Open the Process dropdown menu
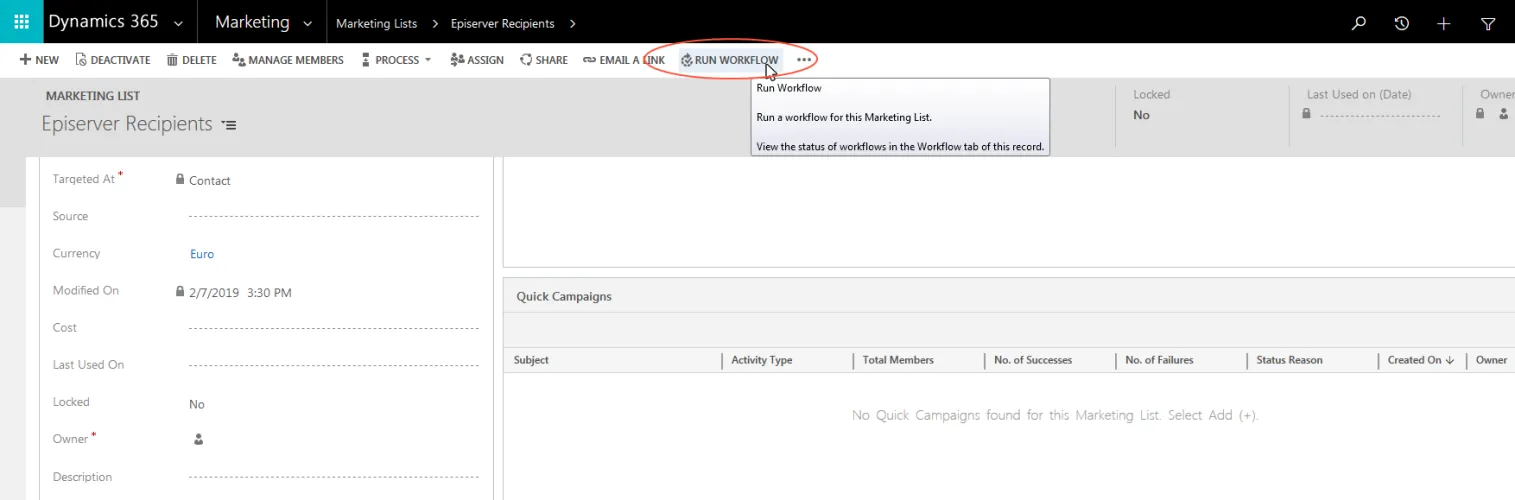 [396, 60]
